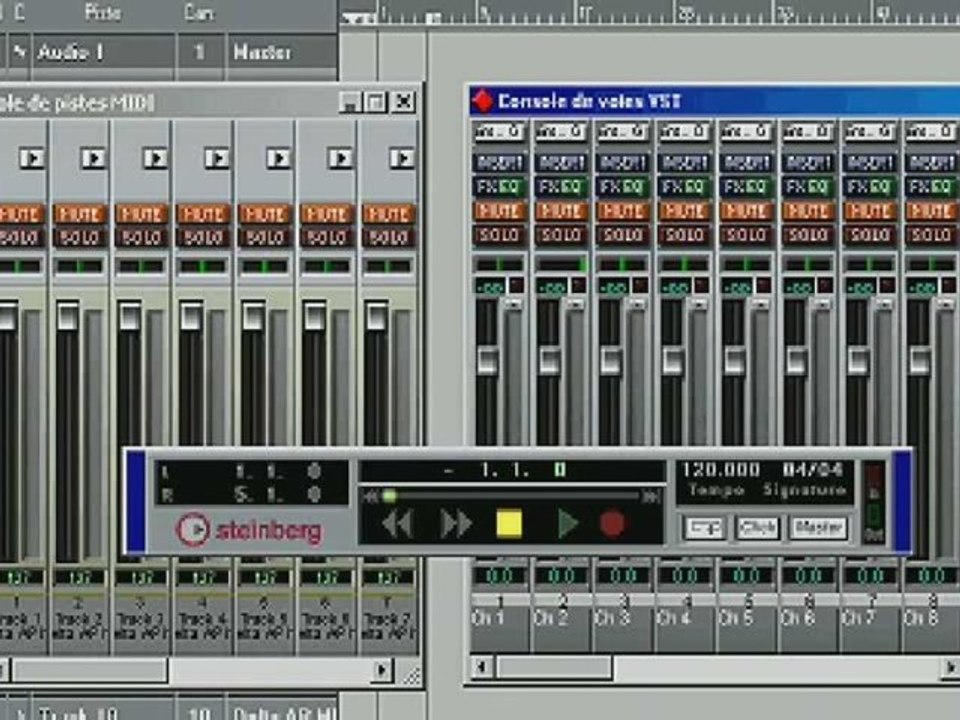The width and height of the screenshot is (960, 720).
Task: Start playback with the green Play arrow
Action: click(568, 524)
